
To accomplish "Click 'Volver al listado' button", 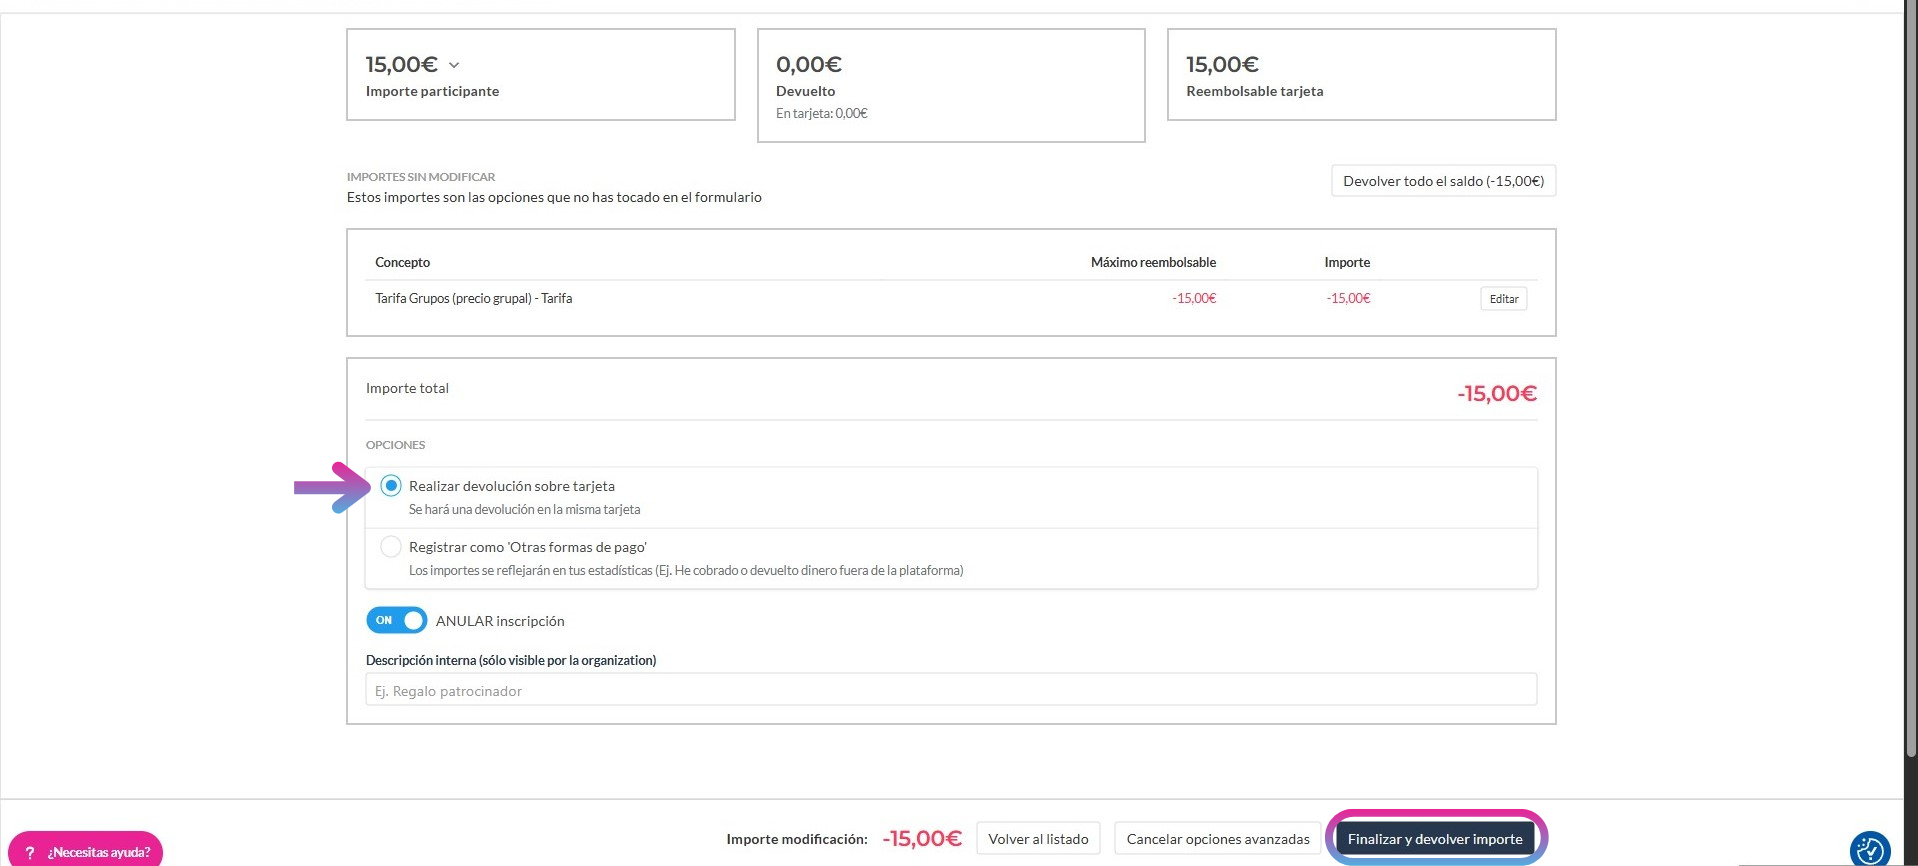I will coord(1038,839).
